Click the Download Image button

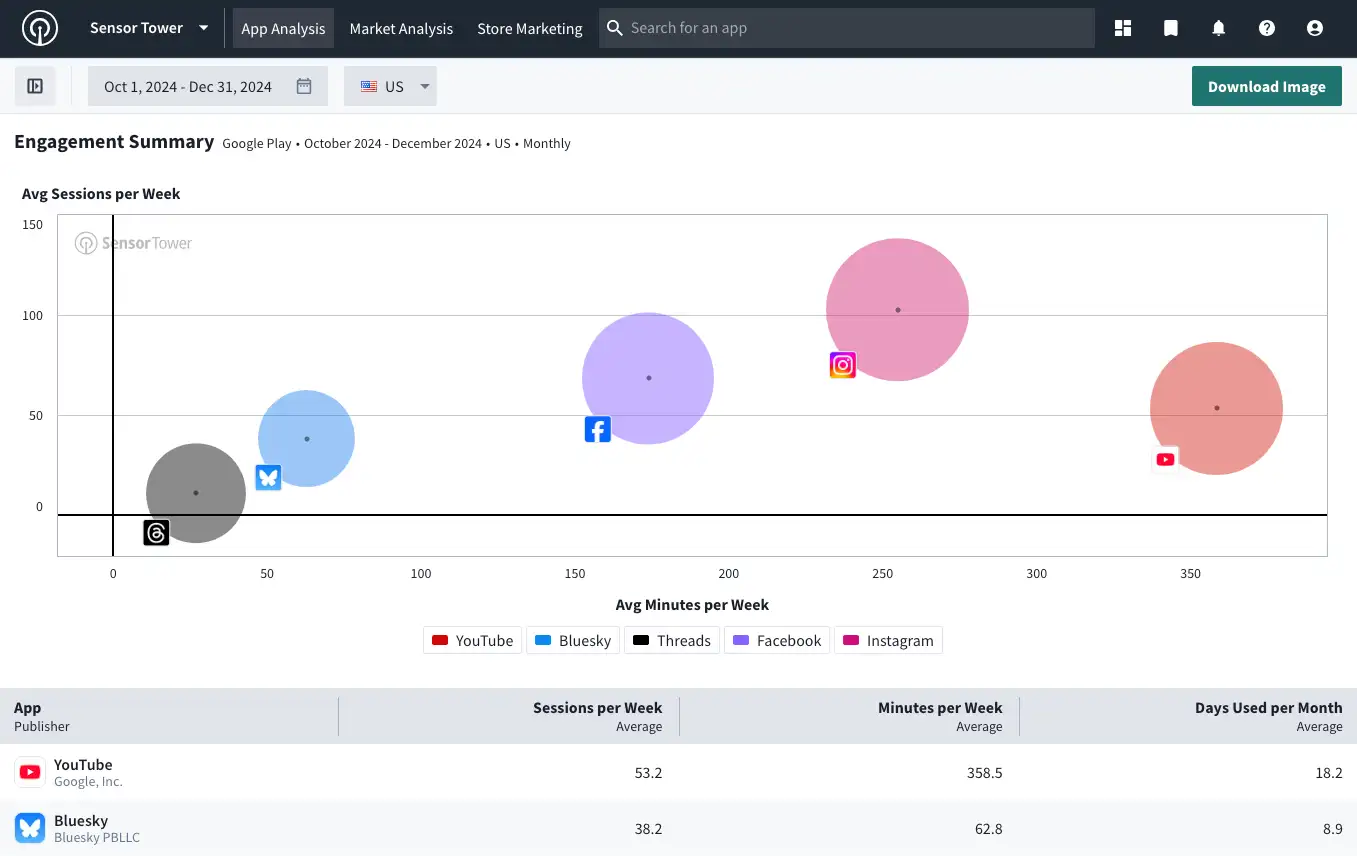pos(1266,86)
